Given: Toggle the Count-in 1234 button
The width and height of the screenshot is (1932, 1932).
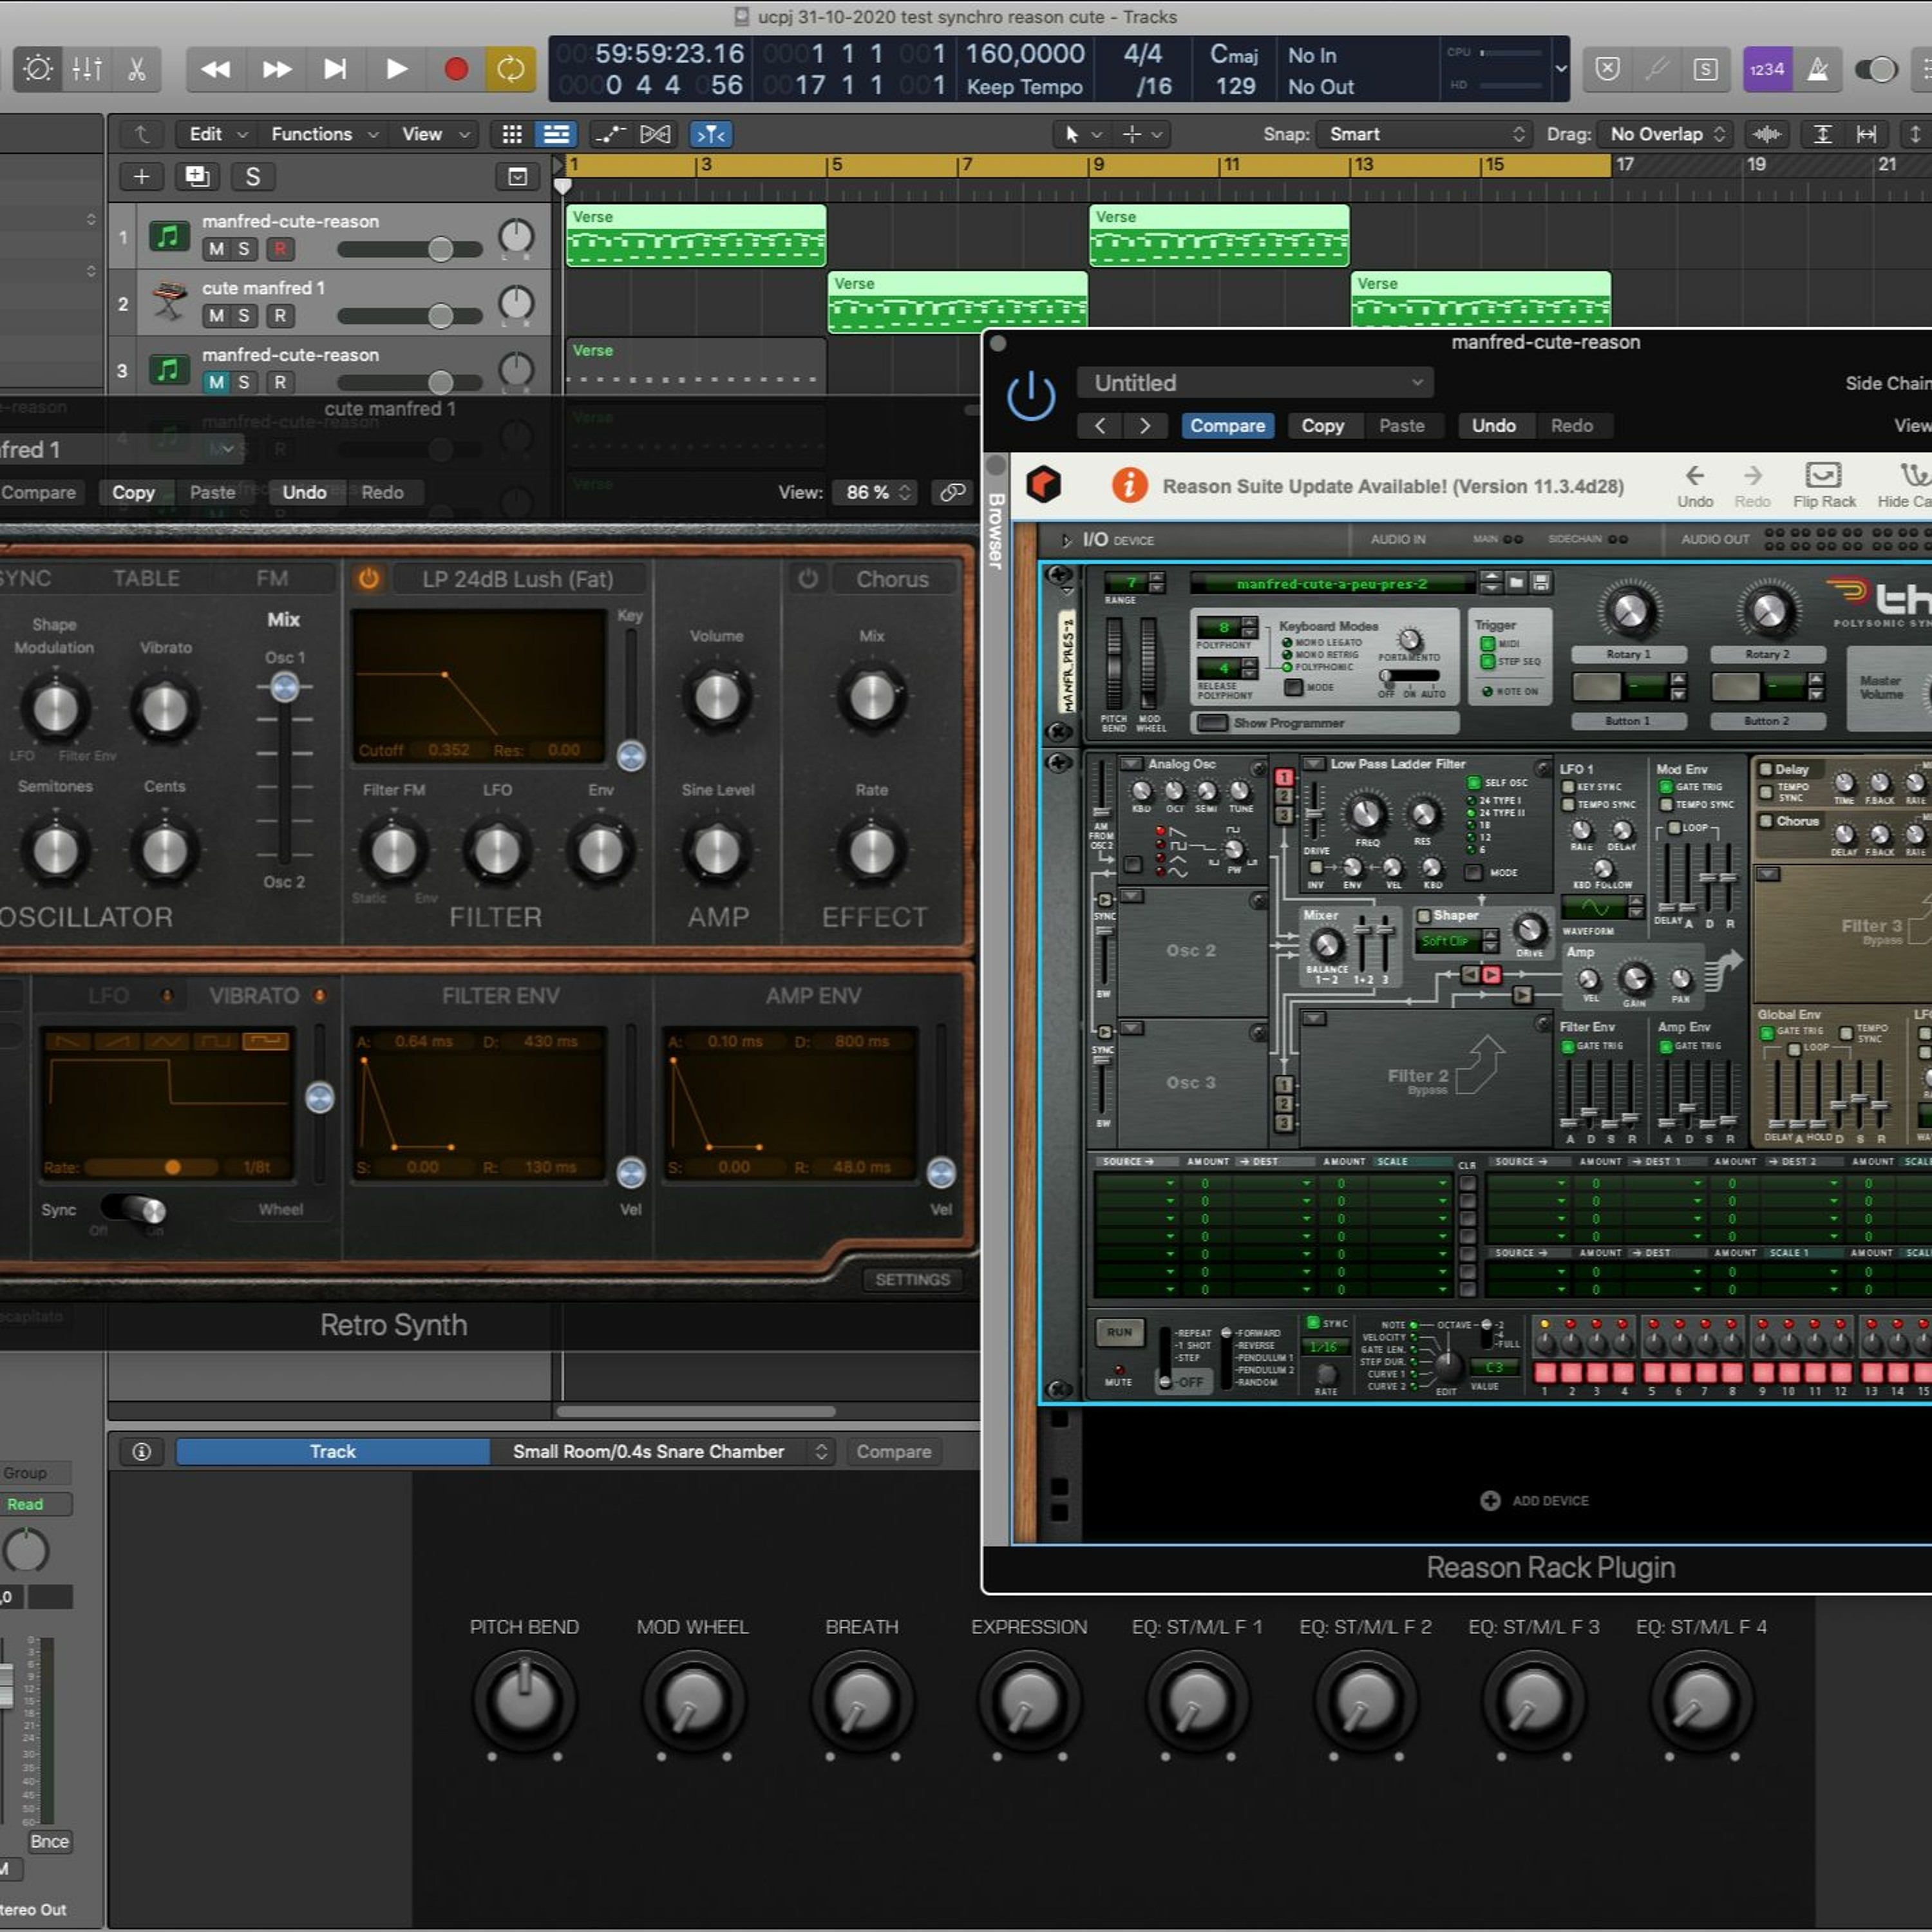Looking at the screenshot, I should 1767,69.
